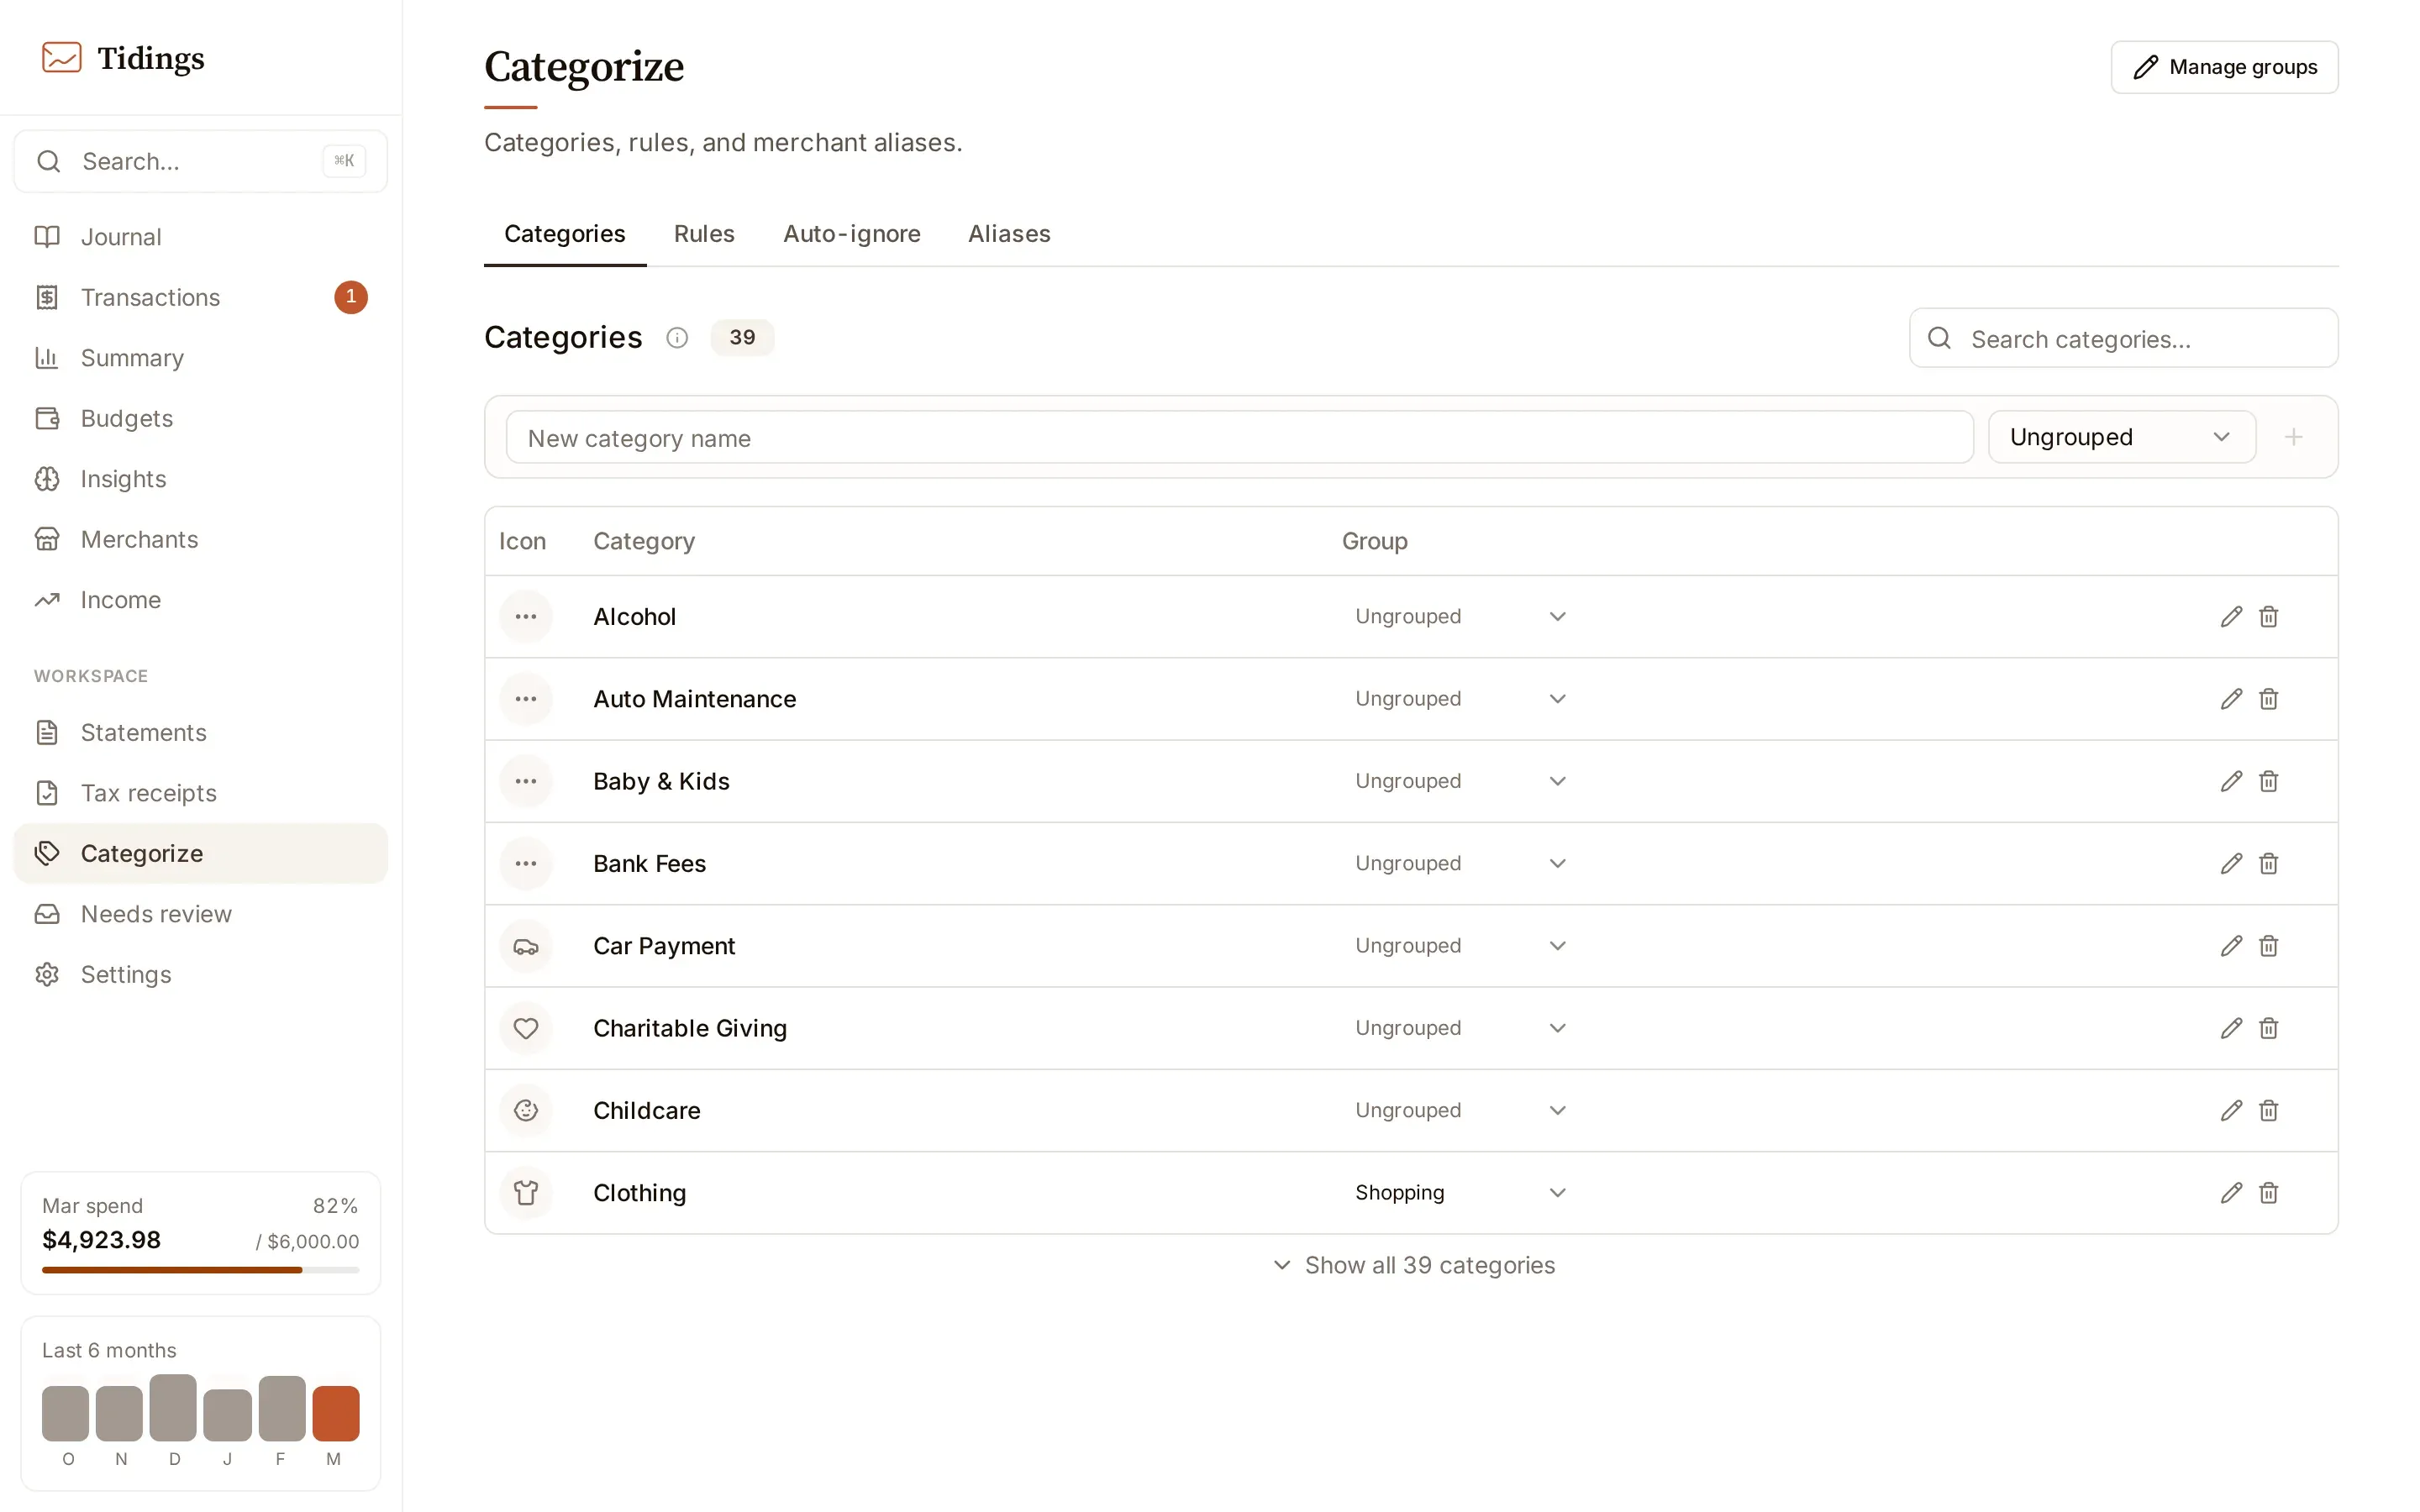2420x1512 pixels.
Task: Click the Tax receipts icon
Action: (47, 793)
